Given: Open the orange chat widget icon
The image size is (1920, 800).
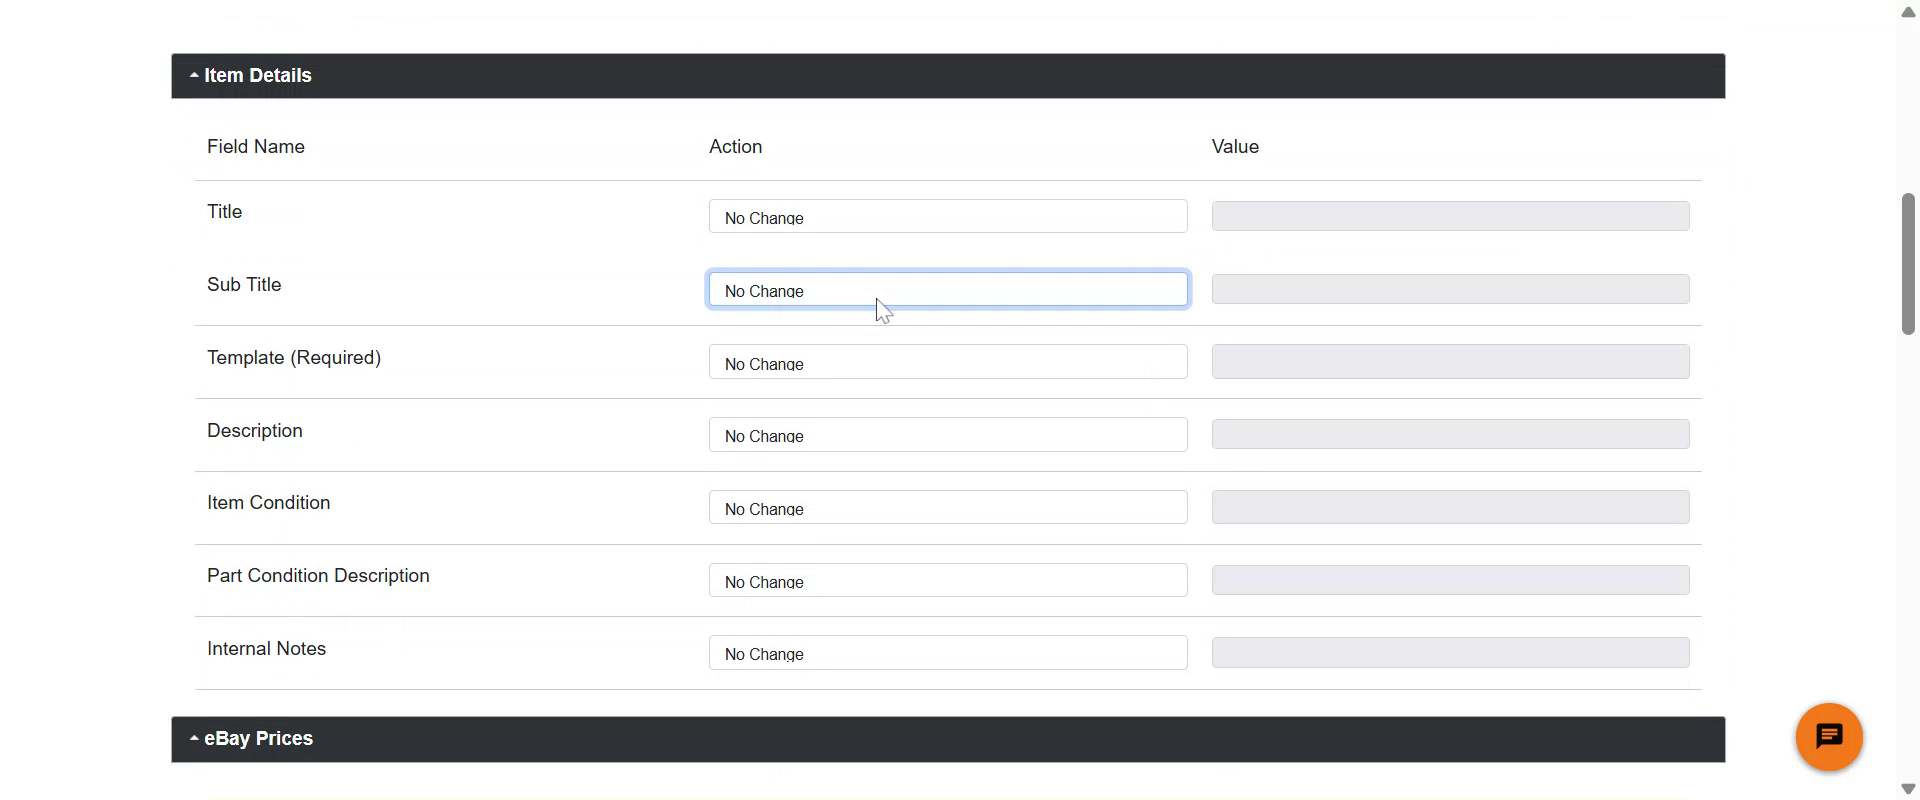Looking at the screenshot, I should tap(1828, 737).
